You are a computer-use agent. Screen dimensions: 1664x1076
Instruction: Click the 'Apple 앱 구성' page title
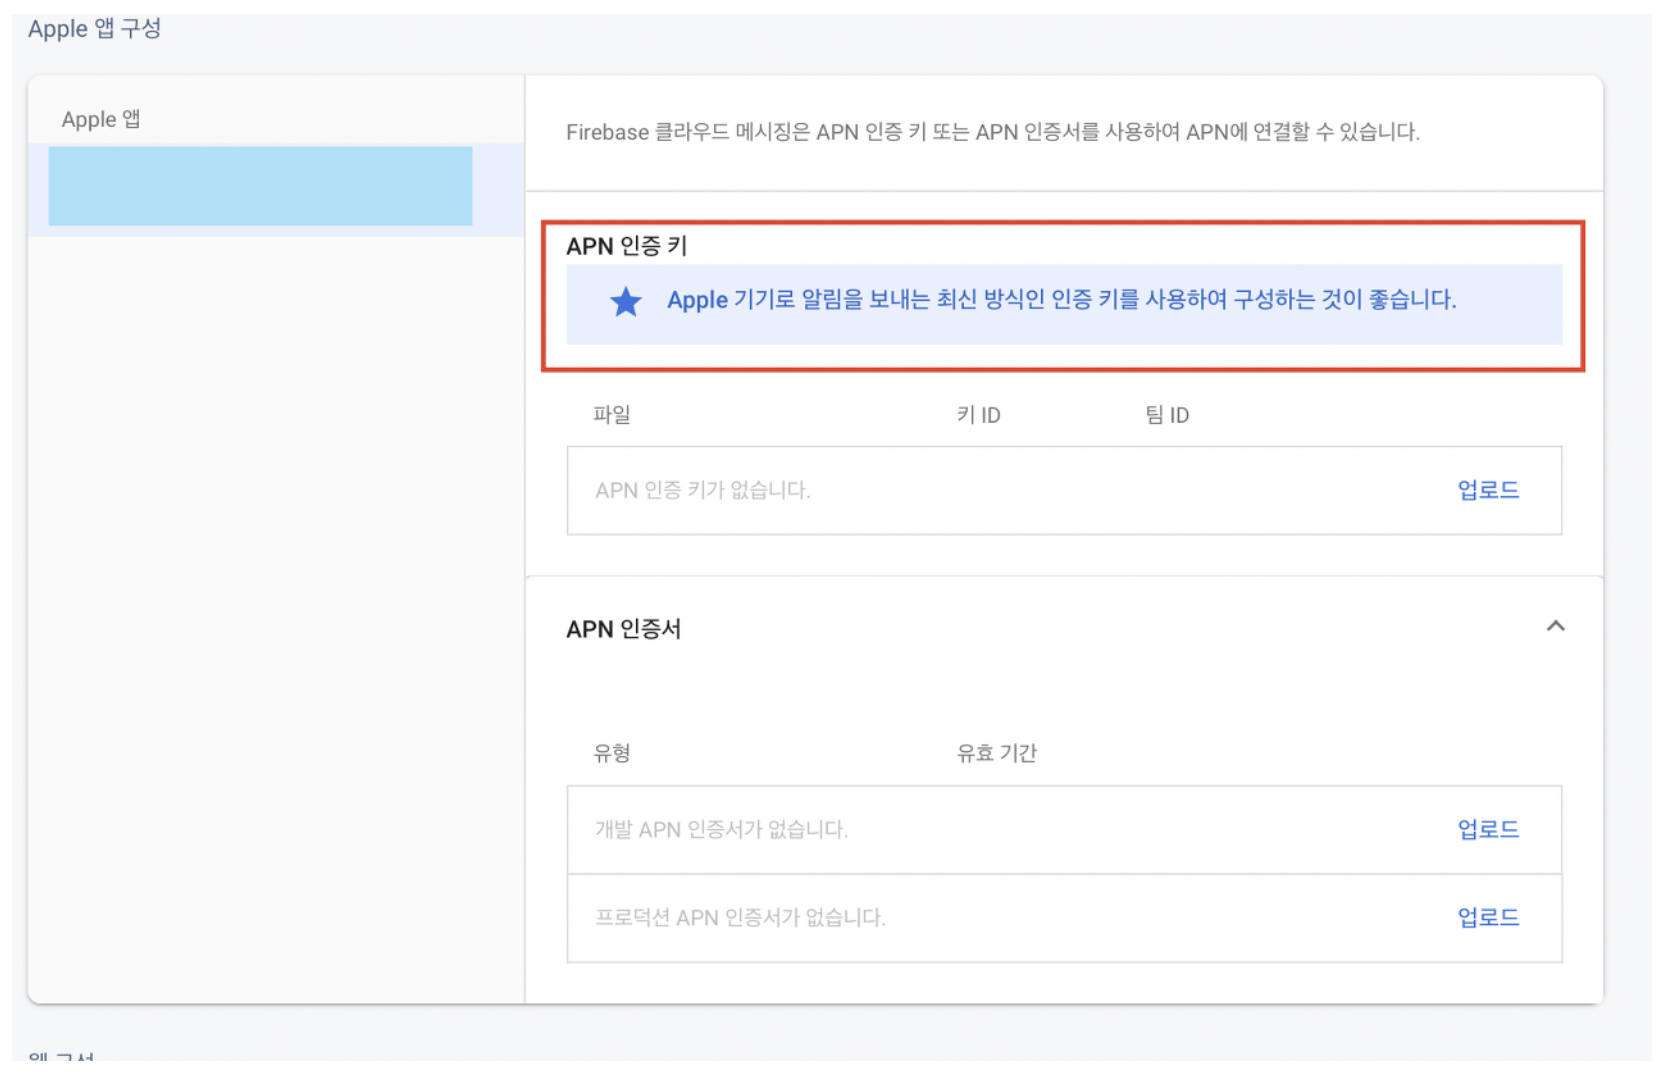95,28
